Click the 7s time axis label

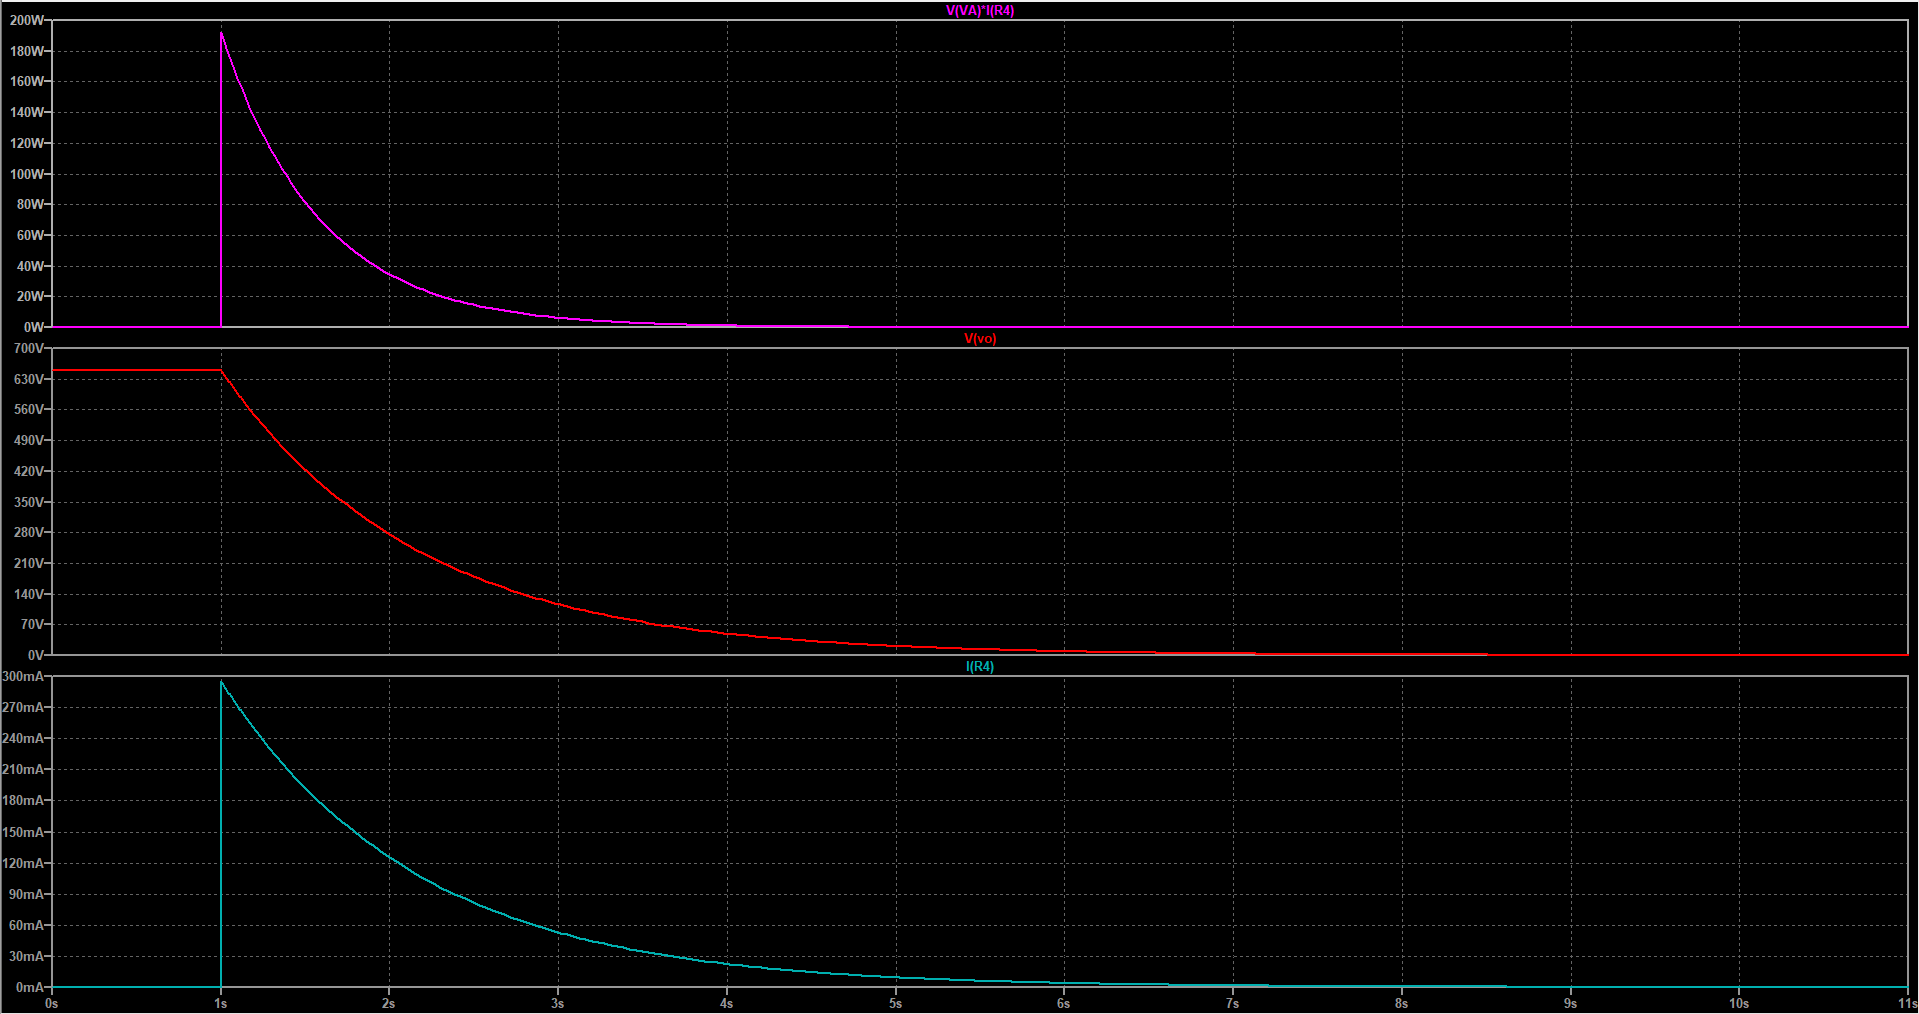tap(1233, 1003)
